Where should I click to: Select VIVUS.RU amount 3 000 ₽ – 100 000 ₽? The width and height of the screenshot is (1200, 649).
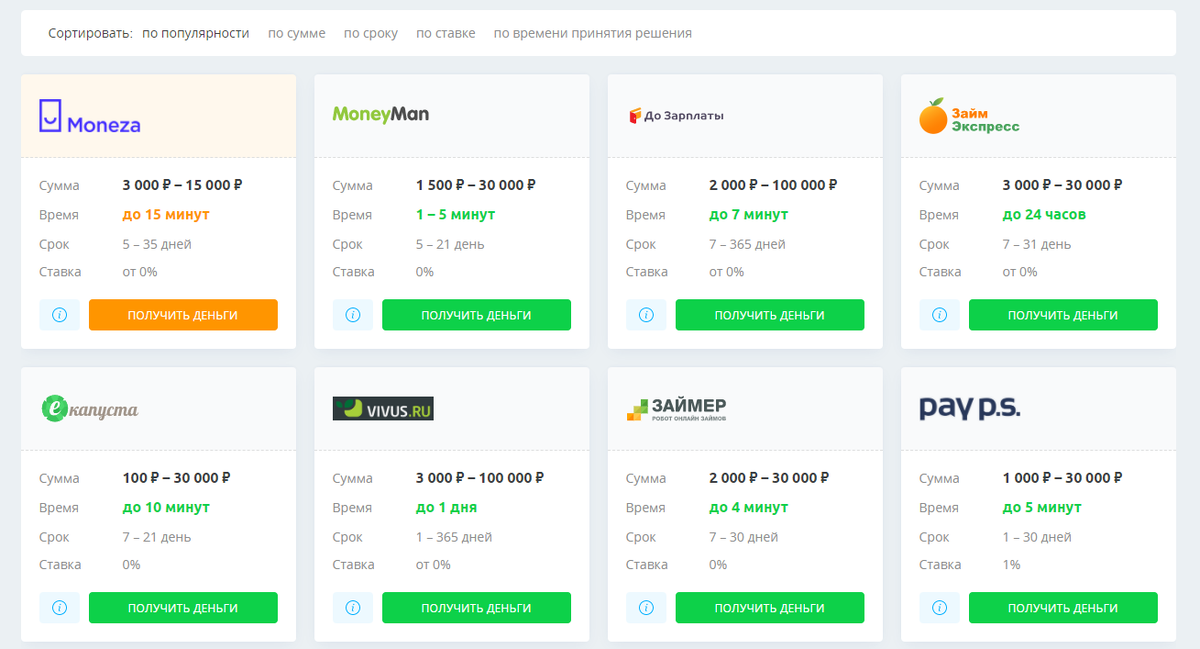pyautogui.click(x=480, y=478)
